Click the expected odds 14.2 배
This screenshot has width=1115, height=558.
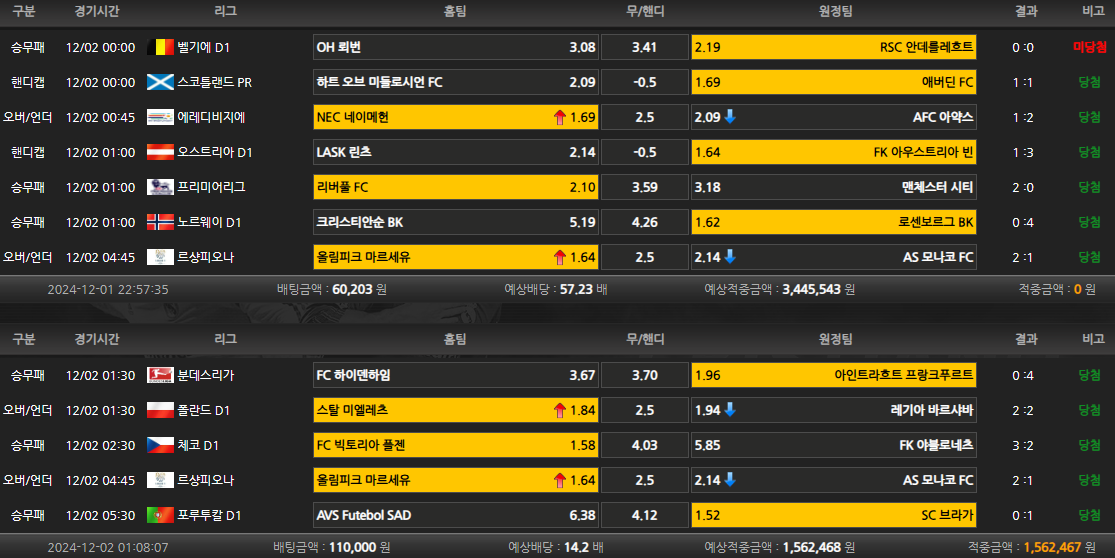[583, 547]
